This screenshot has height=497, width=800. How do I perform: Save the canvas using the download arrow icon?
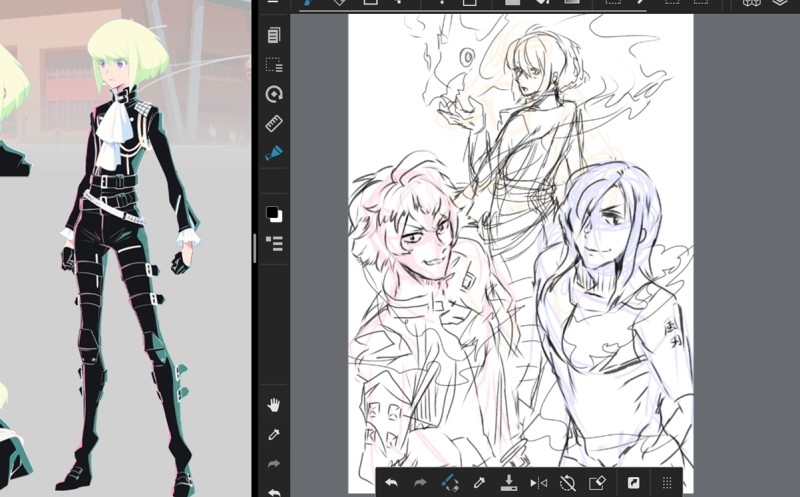(x=508, y=482)
